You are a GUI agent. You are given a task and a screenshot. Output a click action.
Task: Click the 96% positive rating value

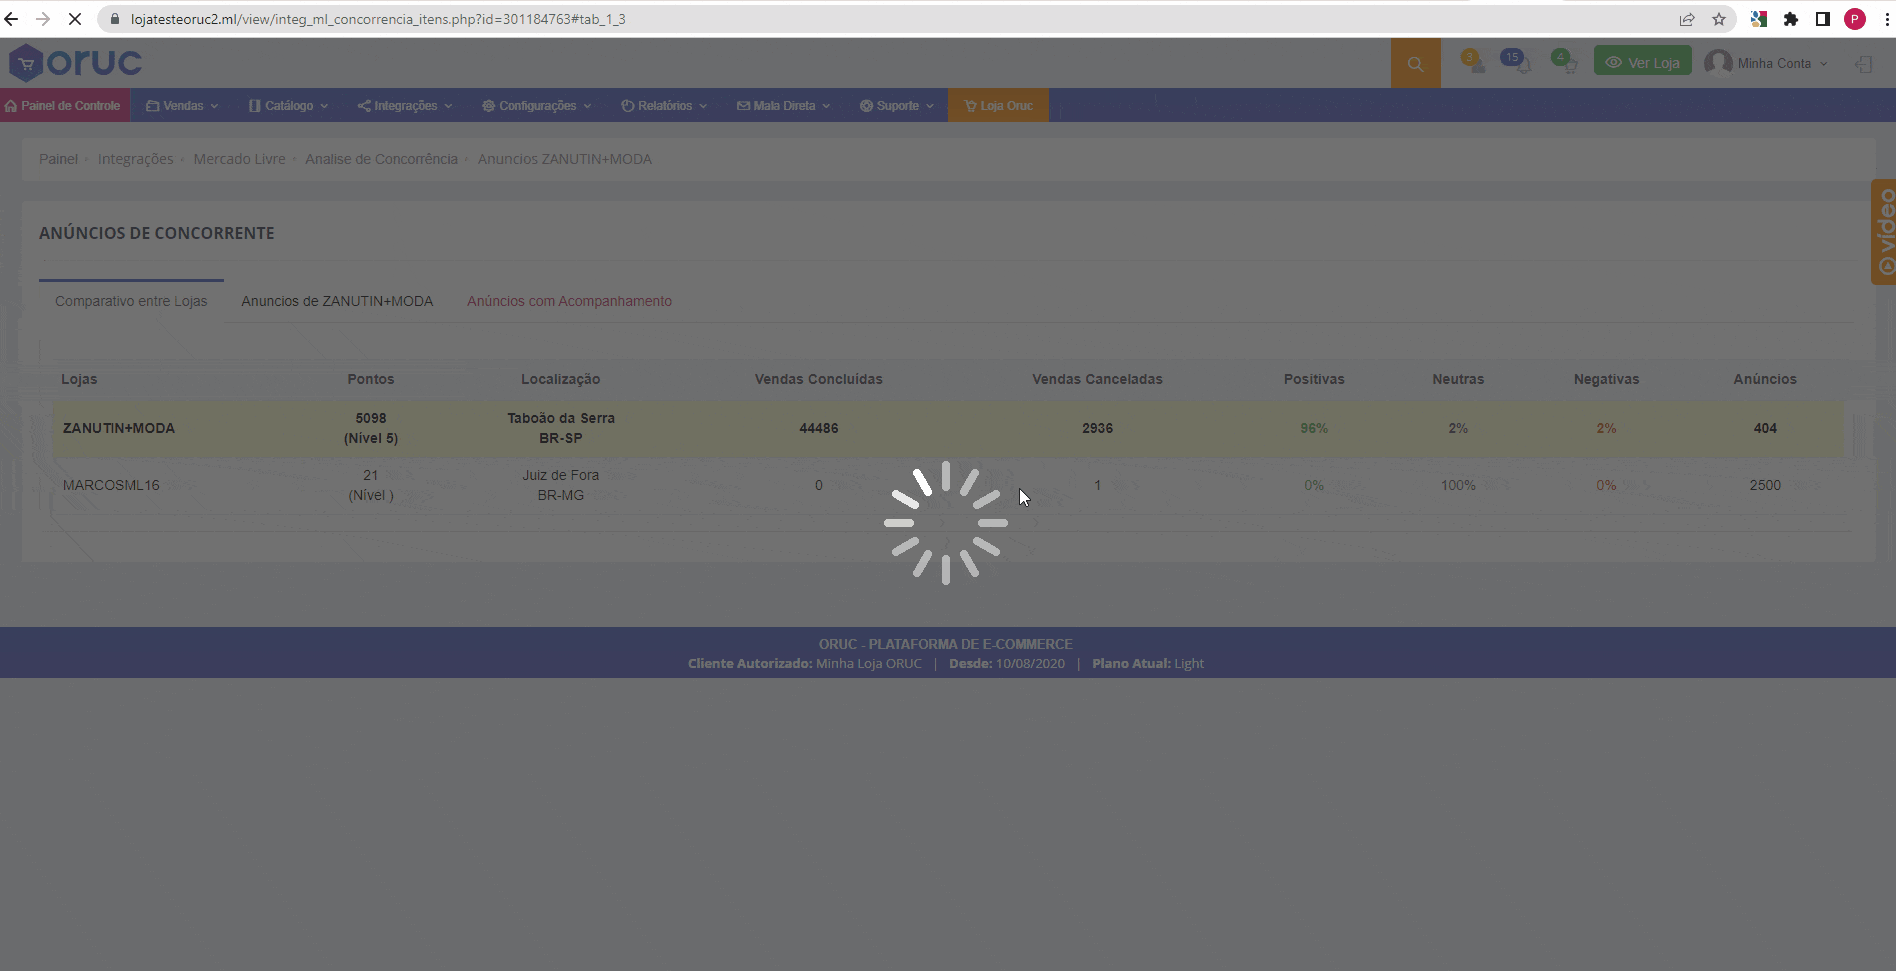point(1314,428)
